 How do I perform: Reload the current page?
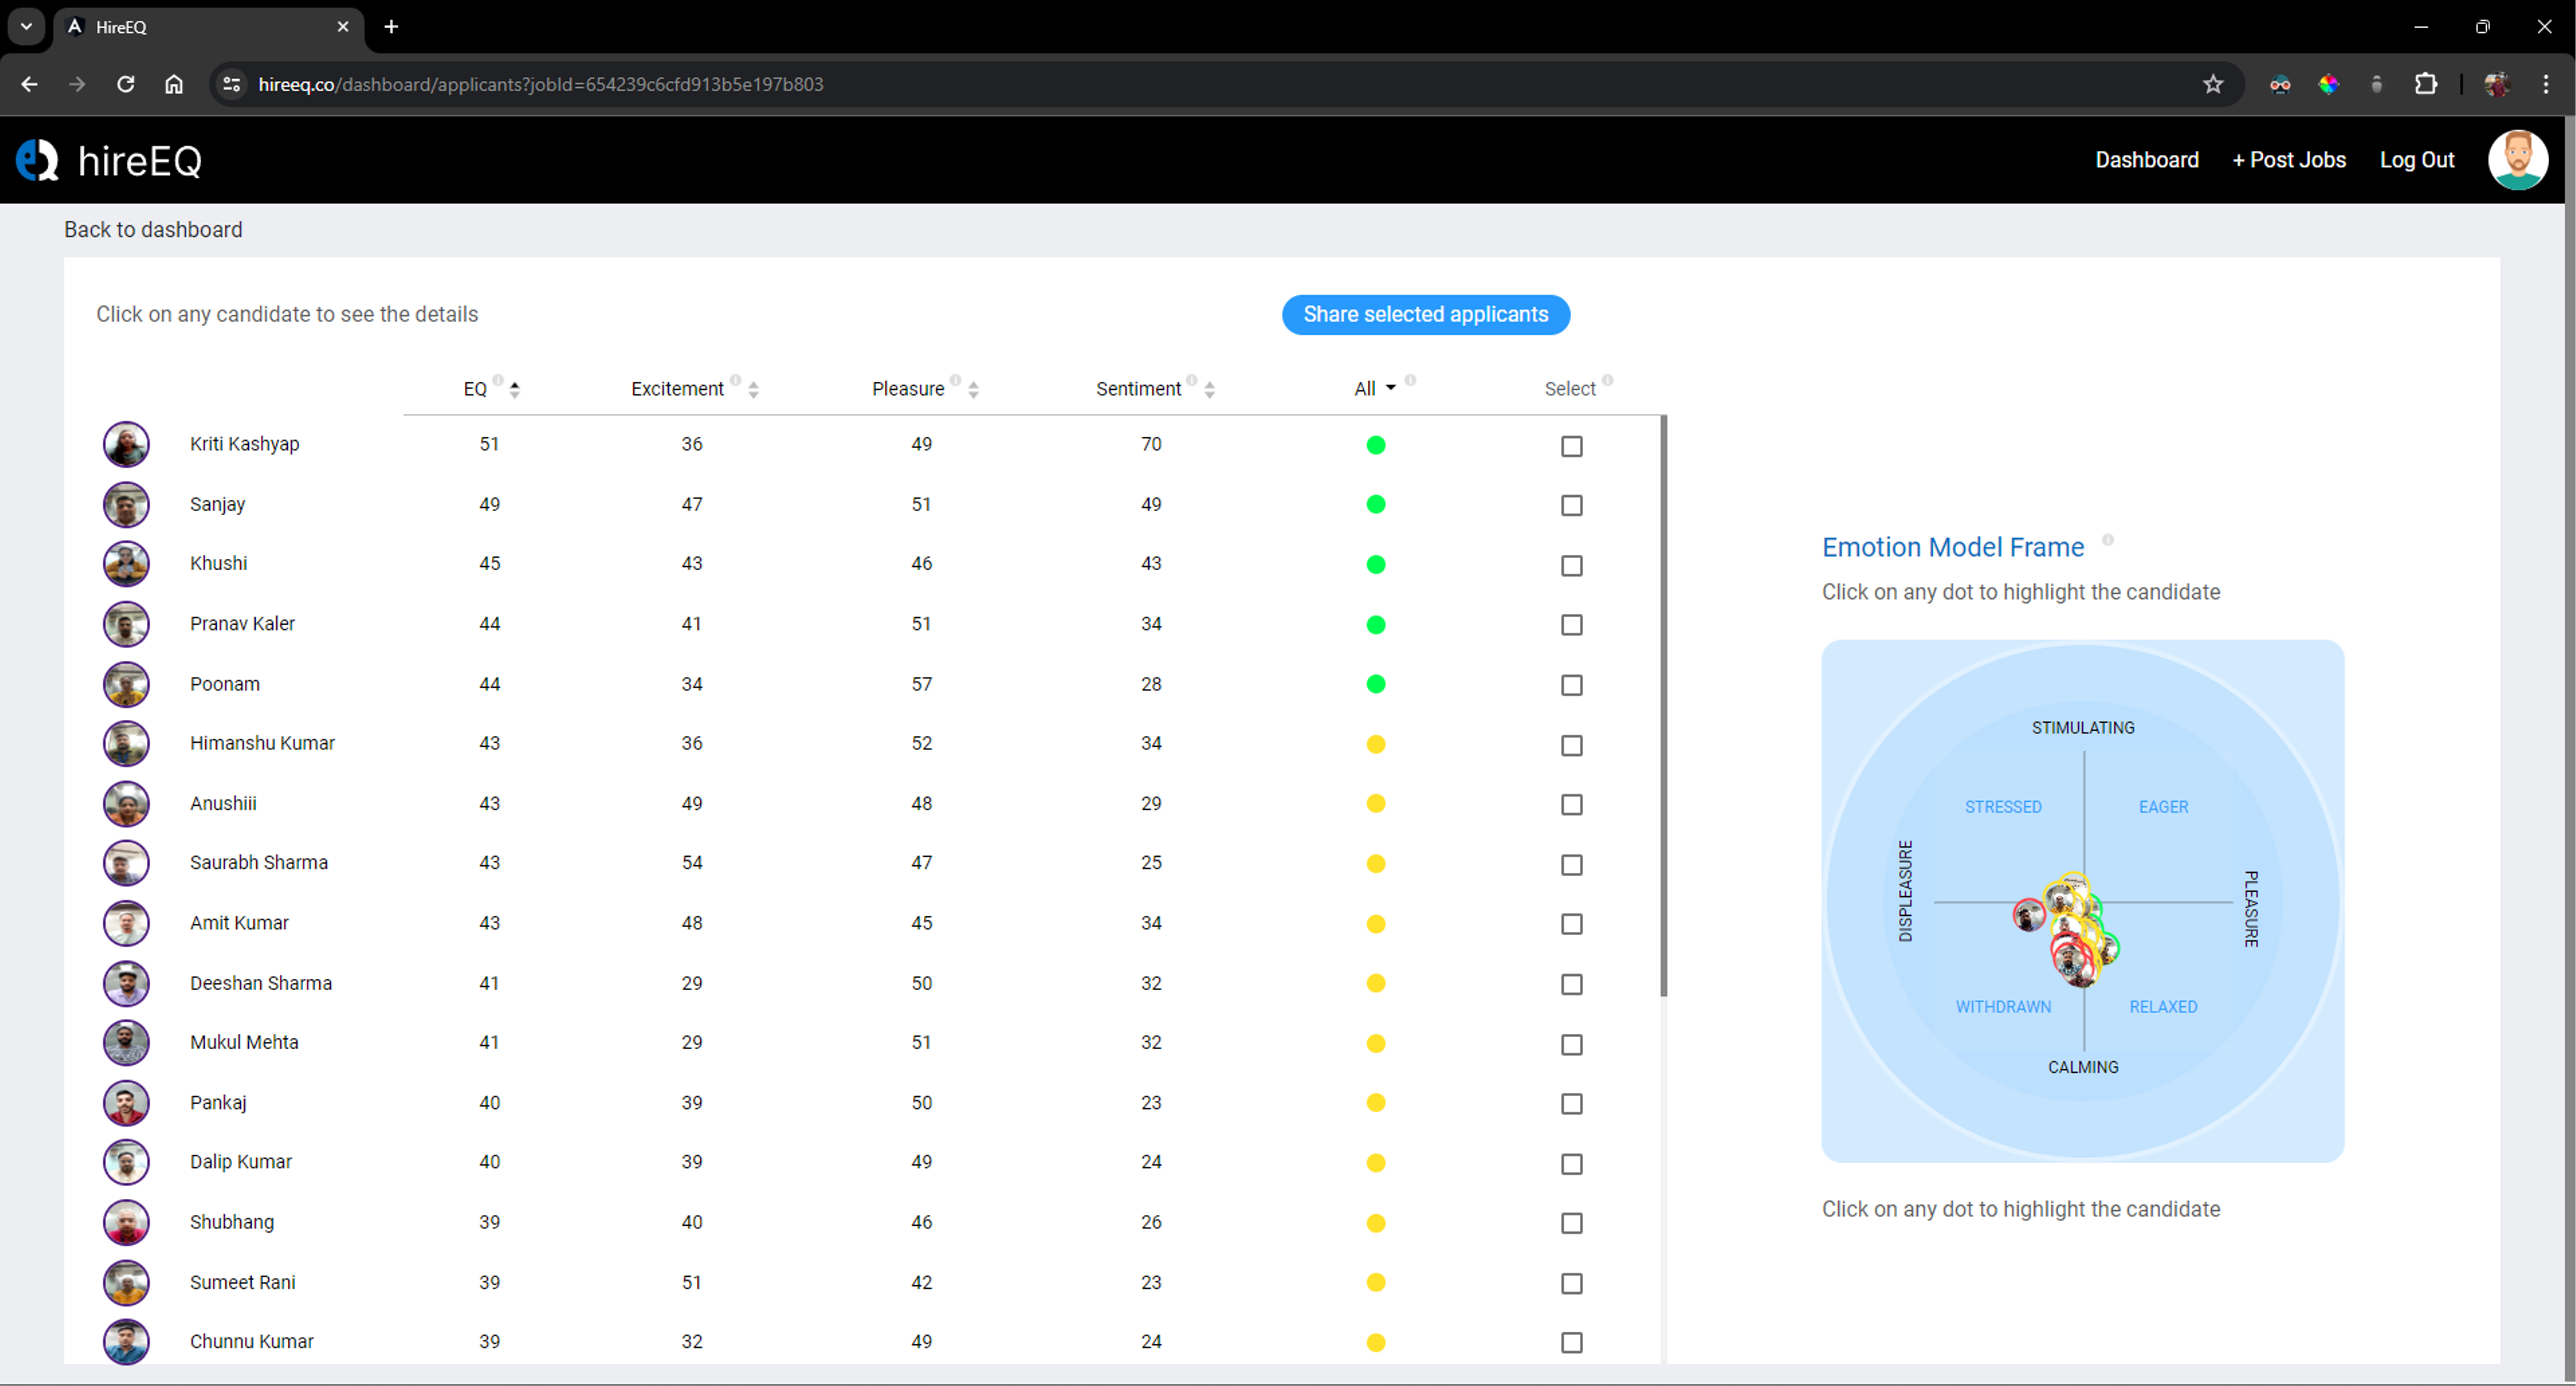(x=125, y=84)
